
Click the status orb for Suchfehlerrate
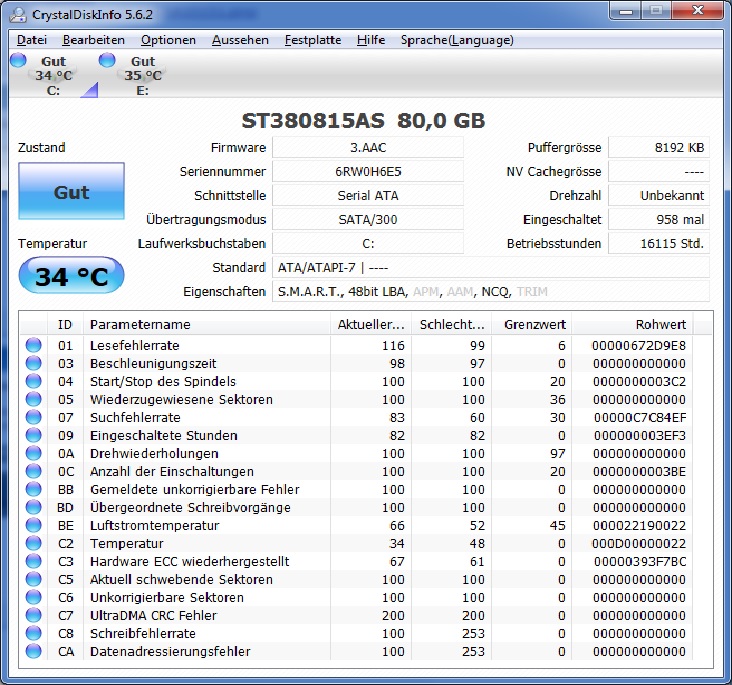[33, 417]
